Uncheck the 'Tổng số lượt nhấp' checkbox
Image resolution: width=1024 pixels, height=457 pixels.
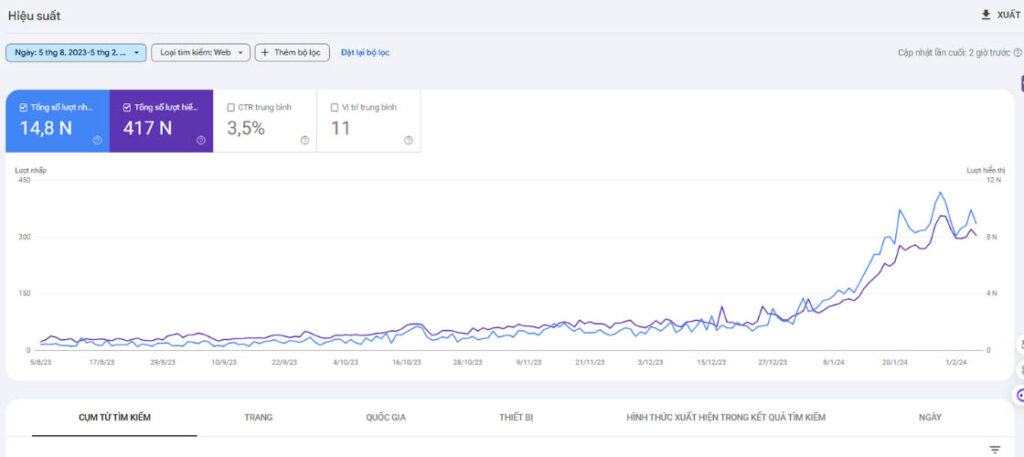(24, 107)
